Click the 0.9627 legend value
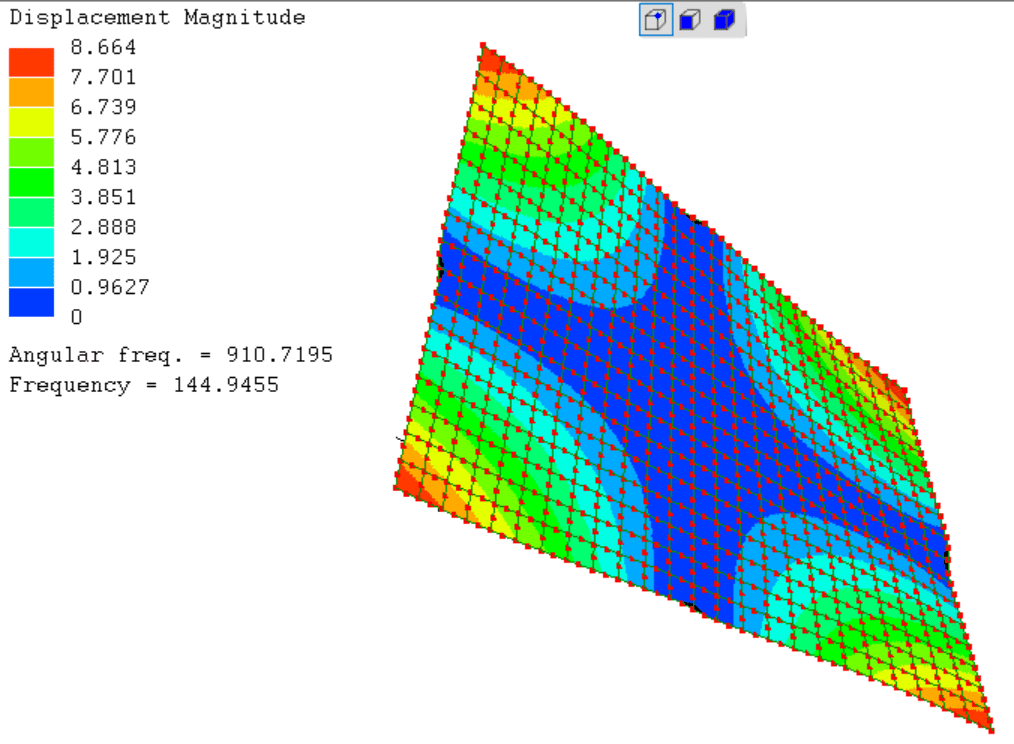Image resolution: width=1014 pixels, height=744 pixels. (x=110, y=287)
